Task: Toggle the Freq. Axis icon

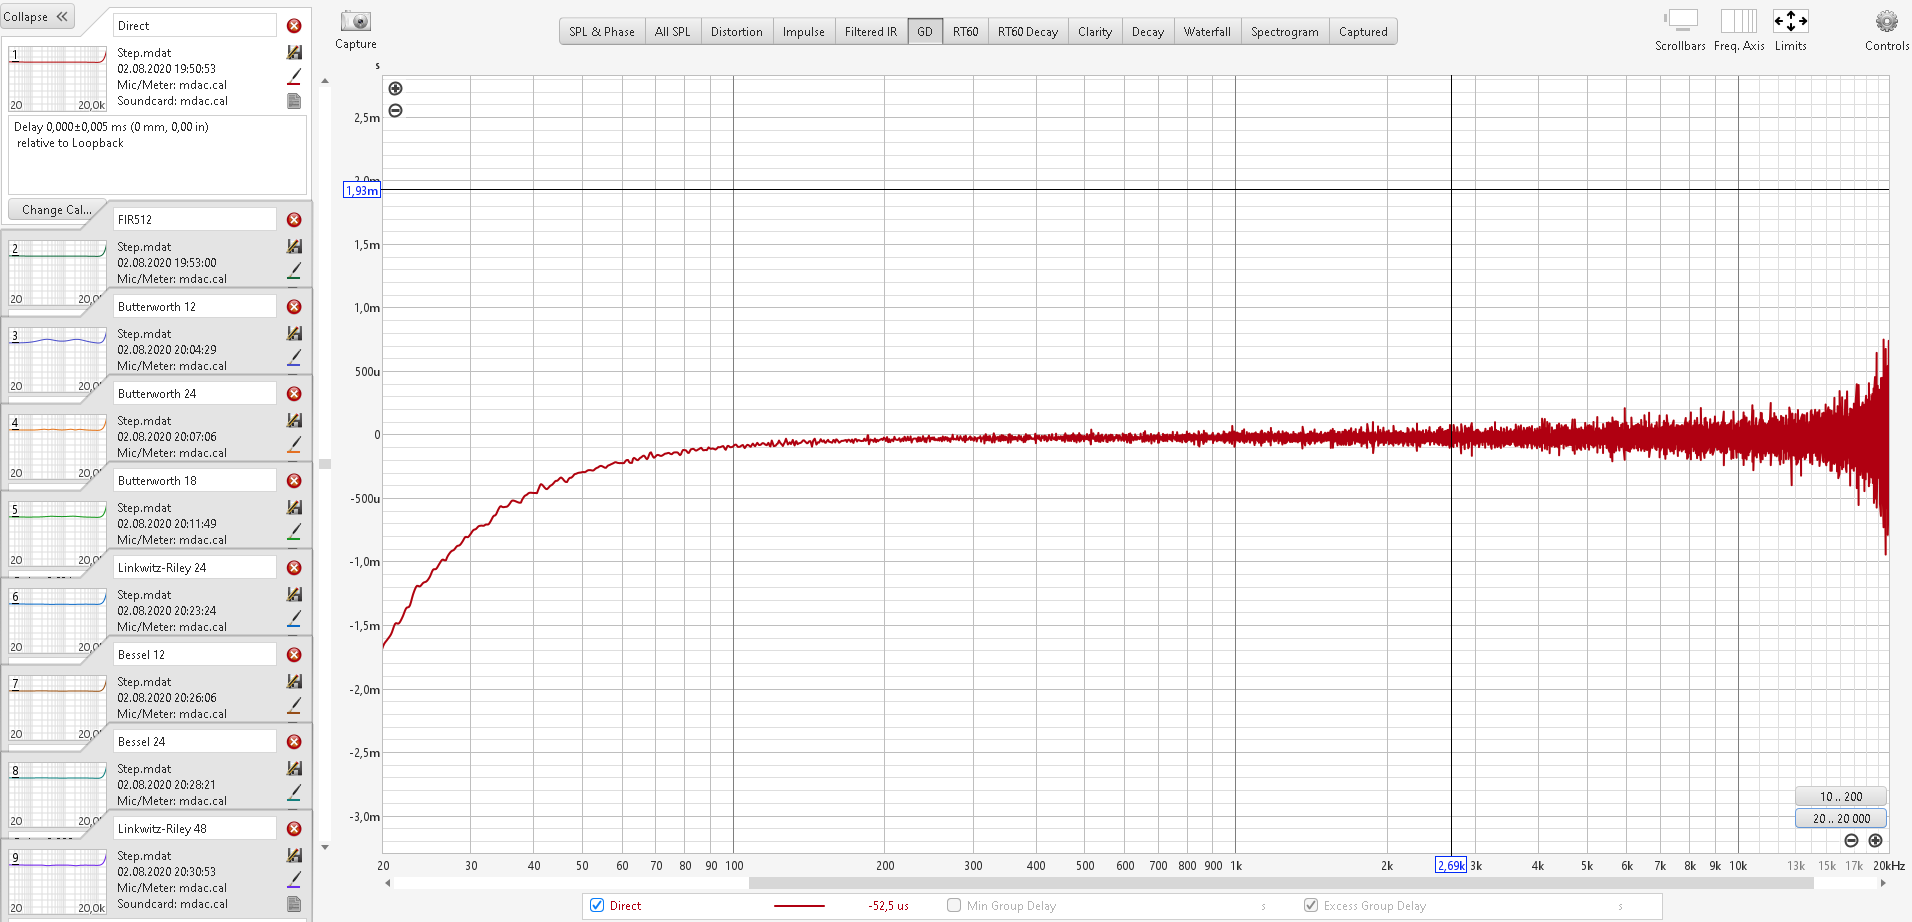Action: click(1738, 22)
